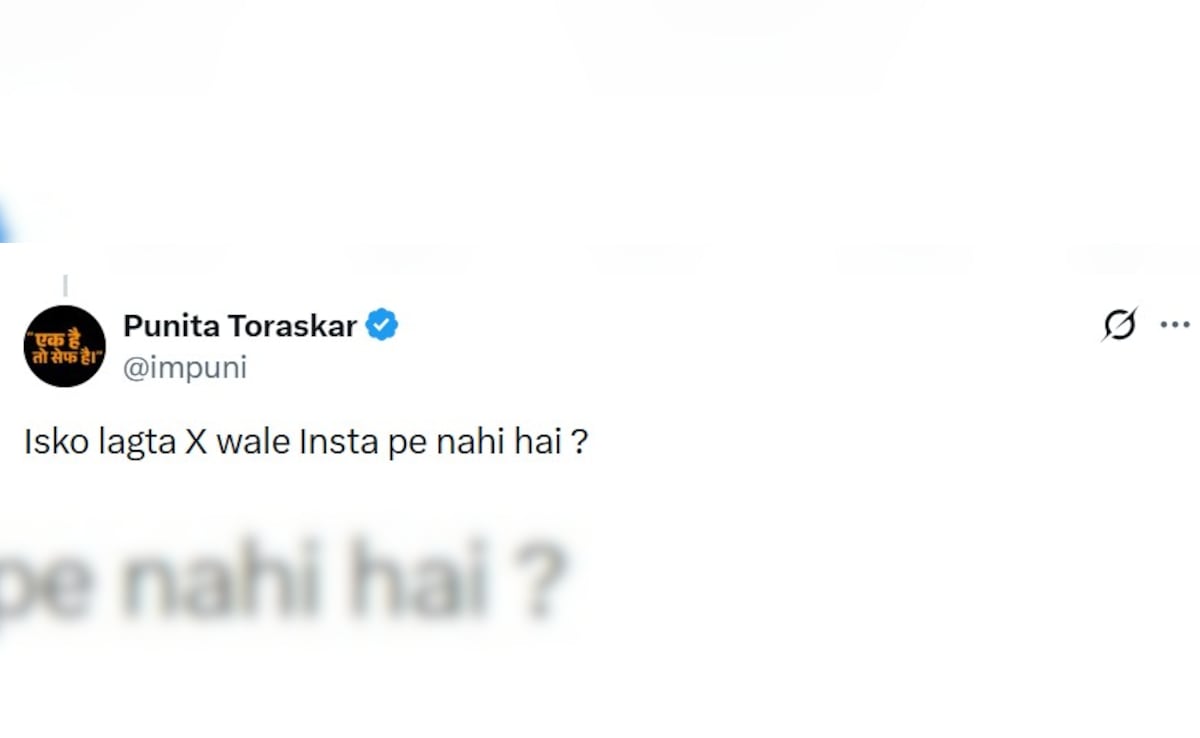Screen dimensions: 1200x738
Task: Click the Grok slashed-circle icon
Action: [1119, 325]
